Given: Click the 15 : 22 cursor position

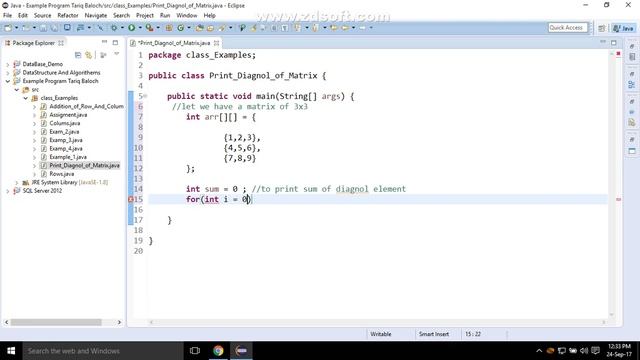Looking at the screenshot, I should pyautogui.click(x=473, y=334).
